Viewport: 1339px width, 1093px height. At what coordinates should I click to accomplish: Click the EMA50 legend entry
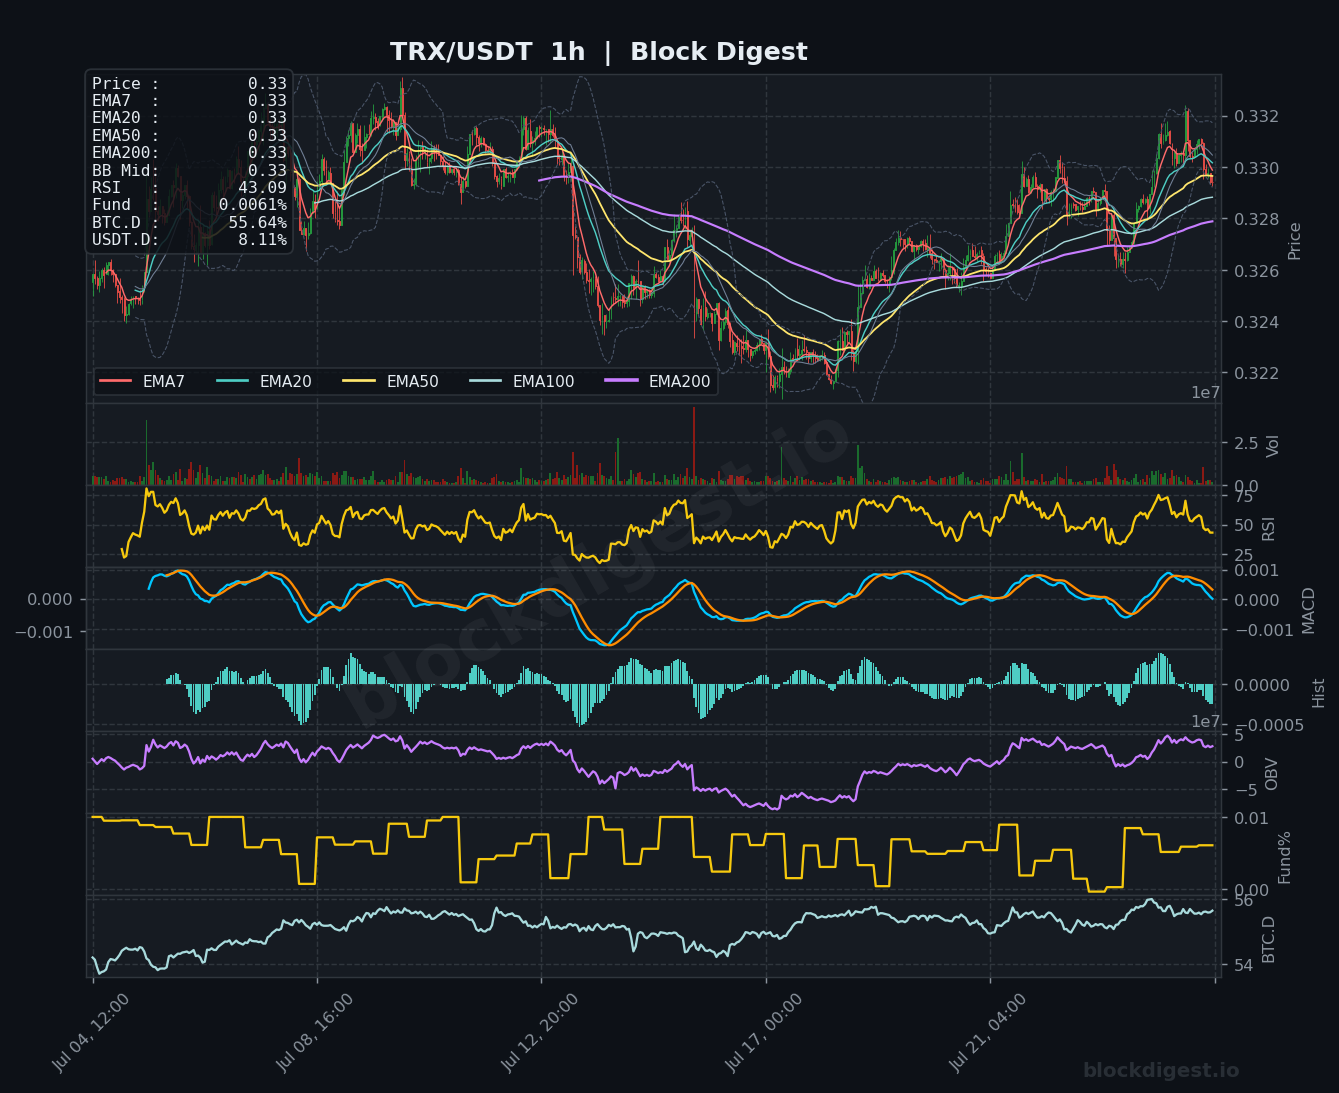tap(391, 381)
